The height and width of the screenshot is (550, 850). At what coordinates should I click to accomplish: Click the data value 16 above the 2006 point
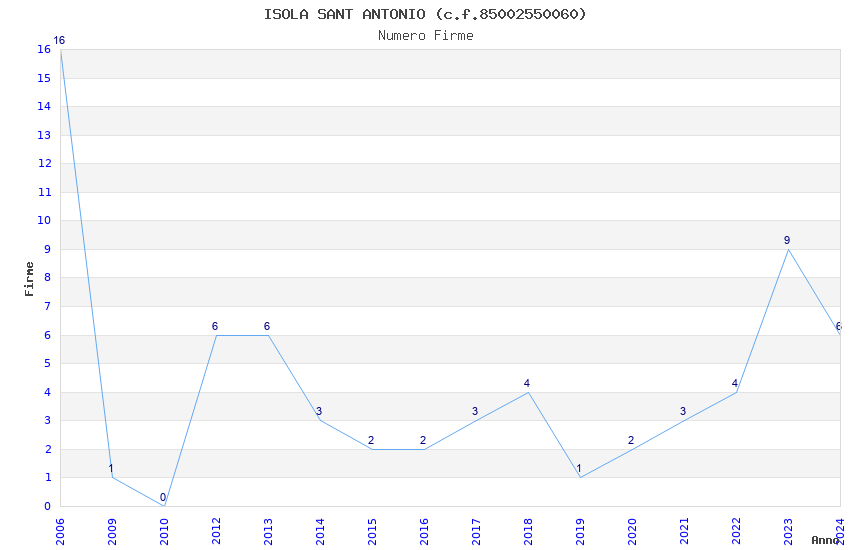click(59, 40)
